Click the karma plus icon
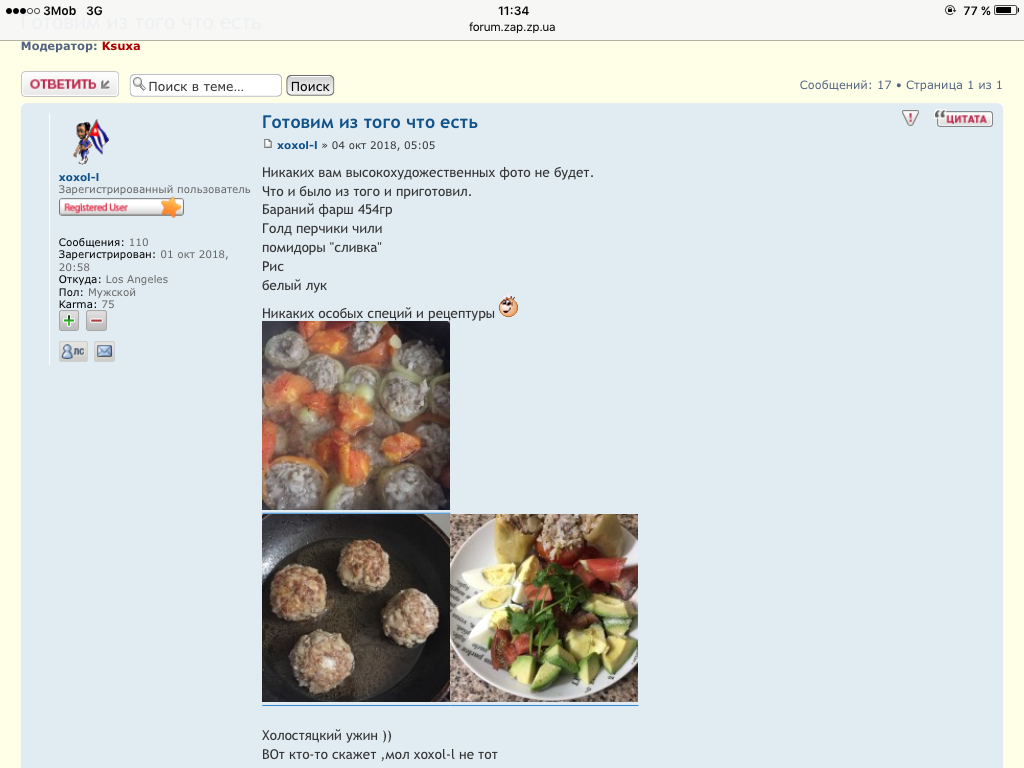The width and height of the screenshot is (1024, 768). 69,321
